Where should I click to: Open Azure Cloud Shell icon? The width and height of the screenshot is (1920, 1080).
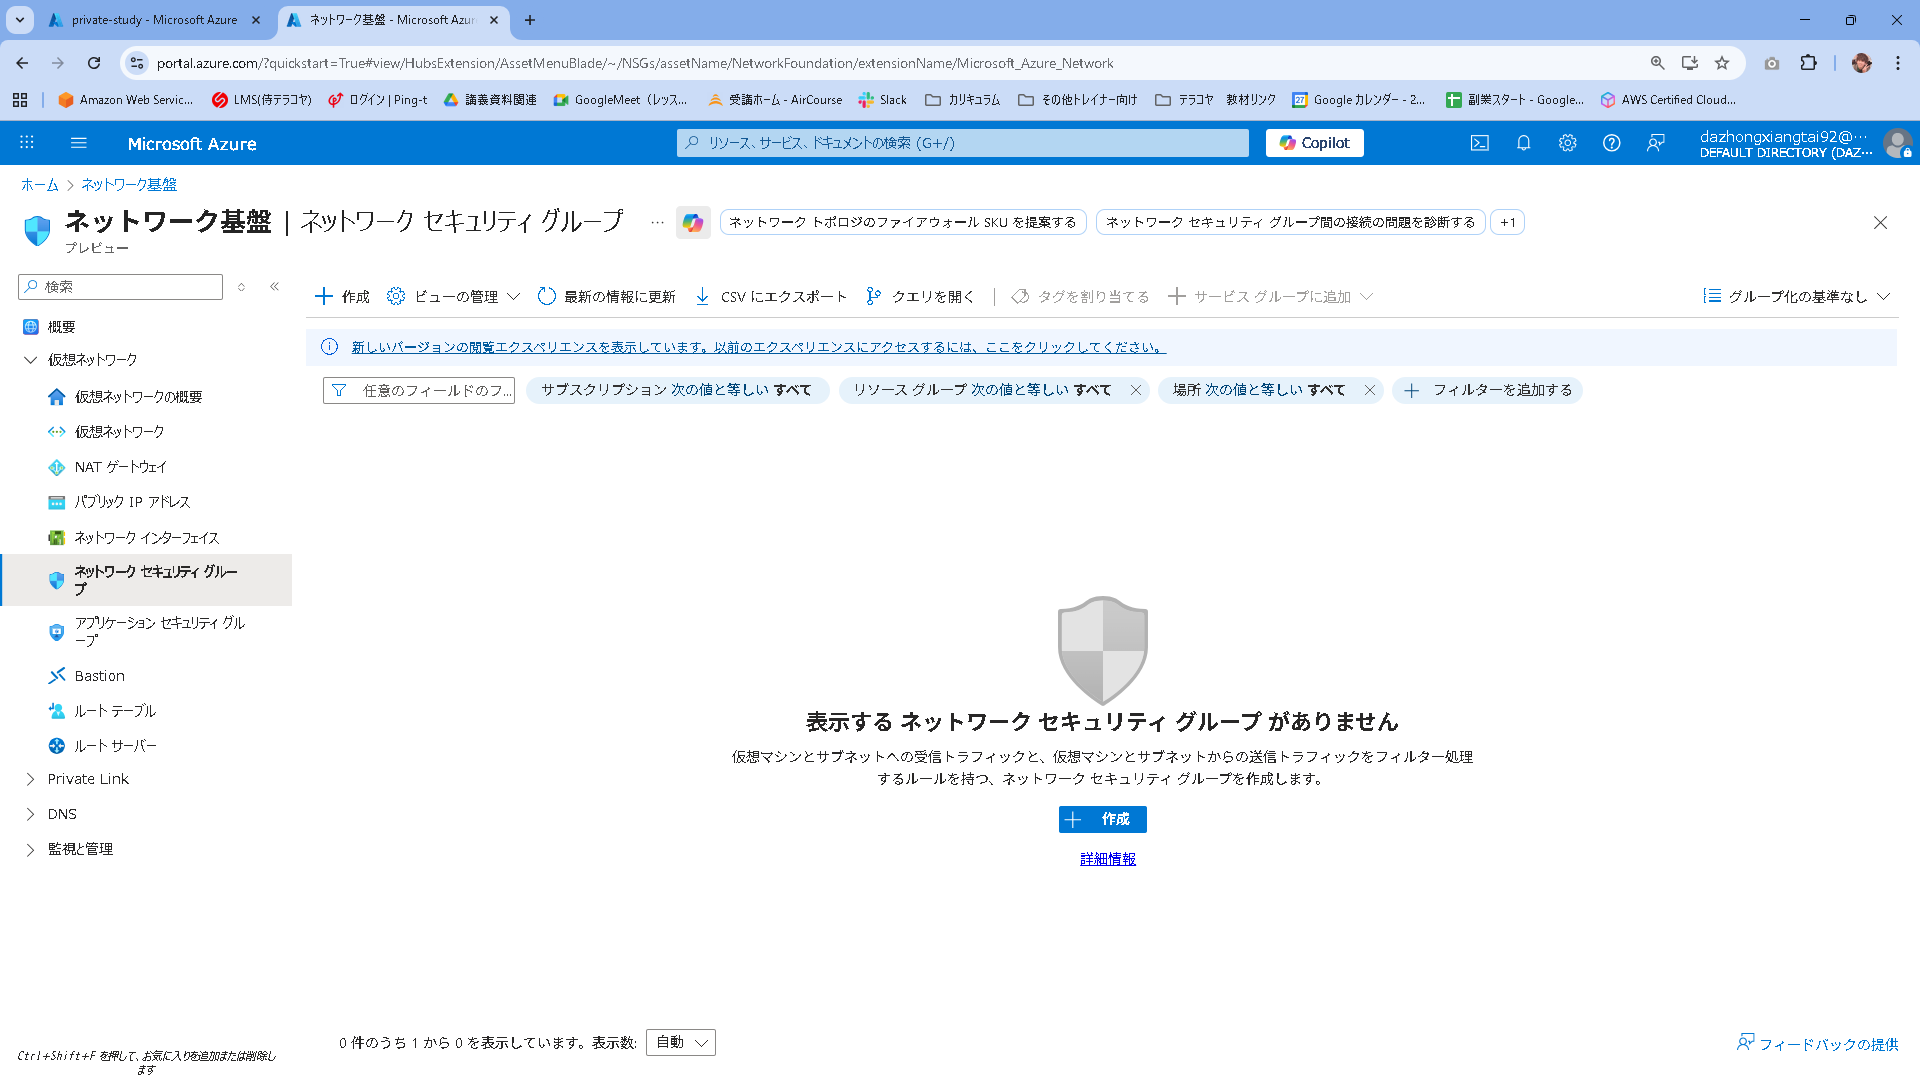(x=1479, y=143)
